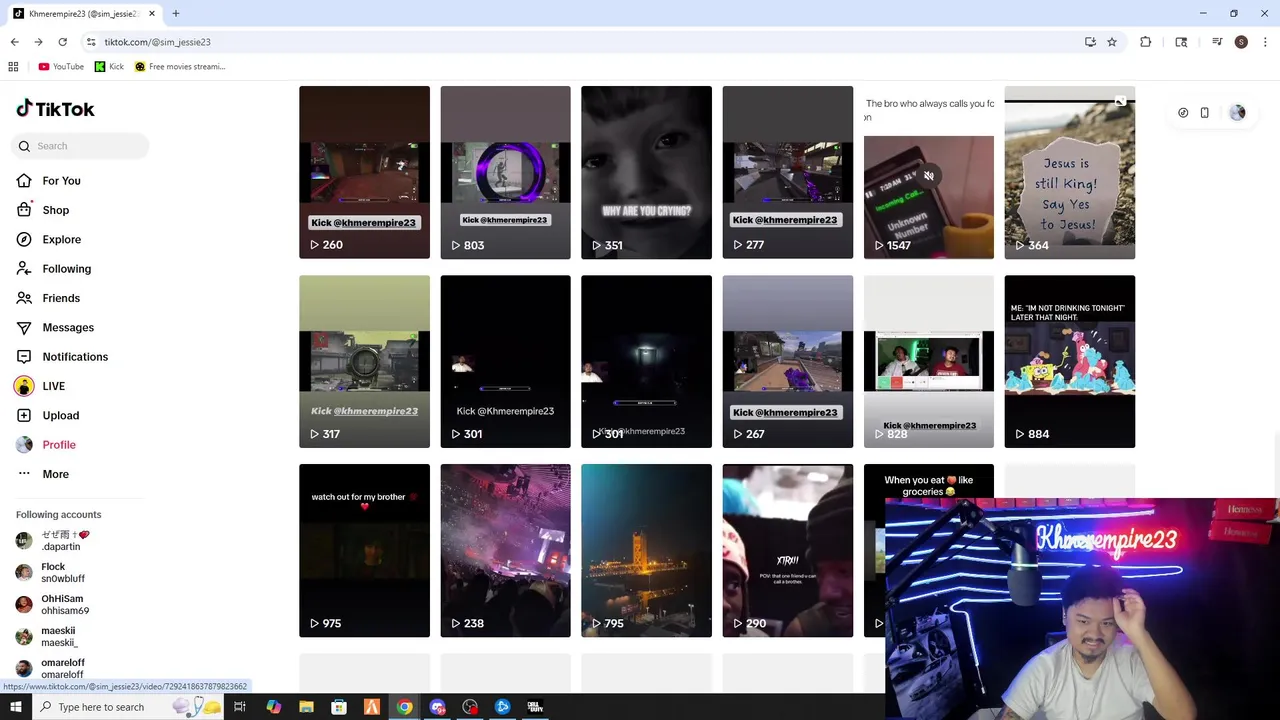Open the Chrome extensions puzzle icon
Image resolution: width=1280 pixels, height=720 pixels.
[1146, 42]
